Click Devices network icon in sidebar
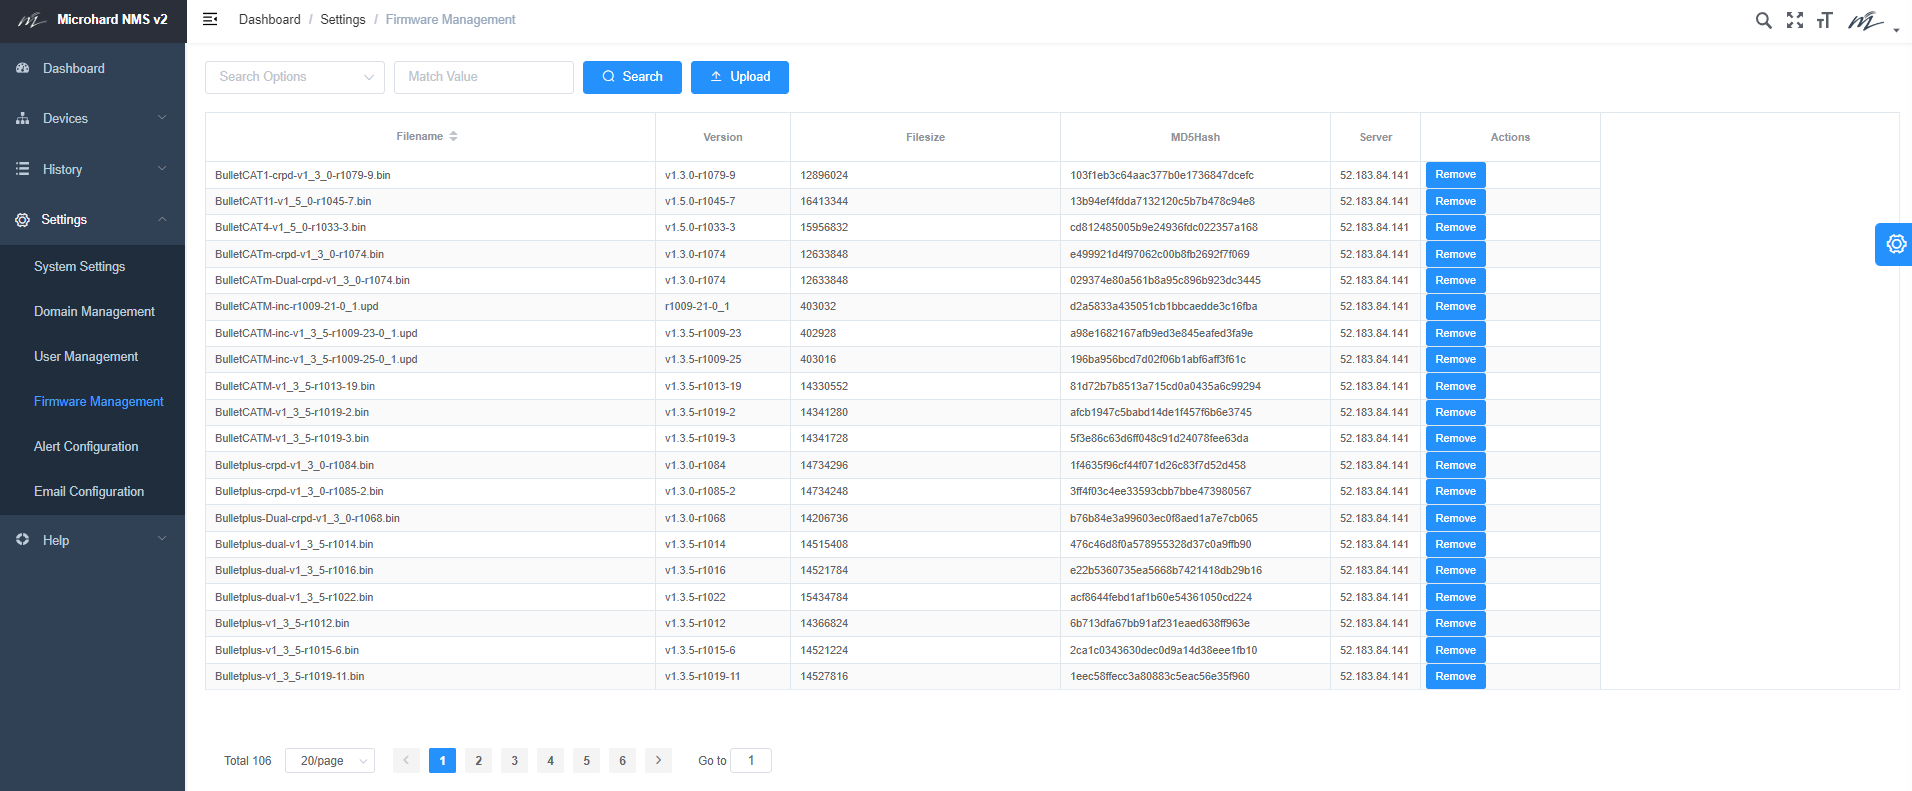This screenshot has height=791, width=1912. [23, 118]
